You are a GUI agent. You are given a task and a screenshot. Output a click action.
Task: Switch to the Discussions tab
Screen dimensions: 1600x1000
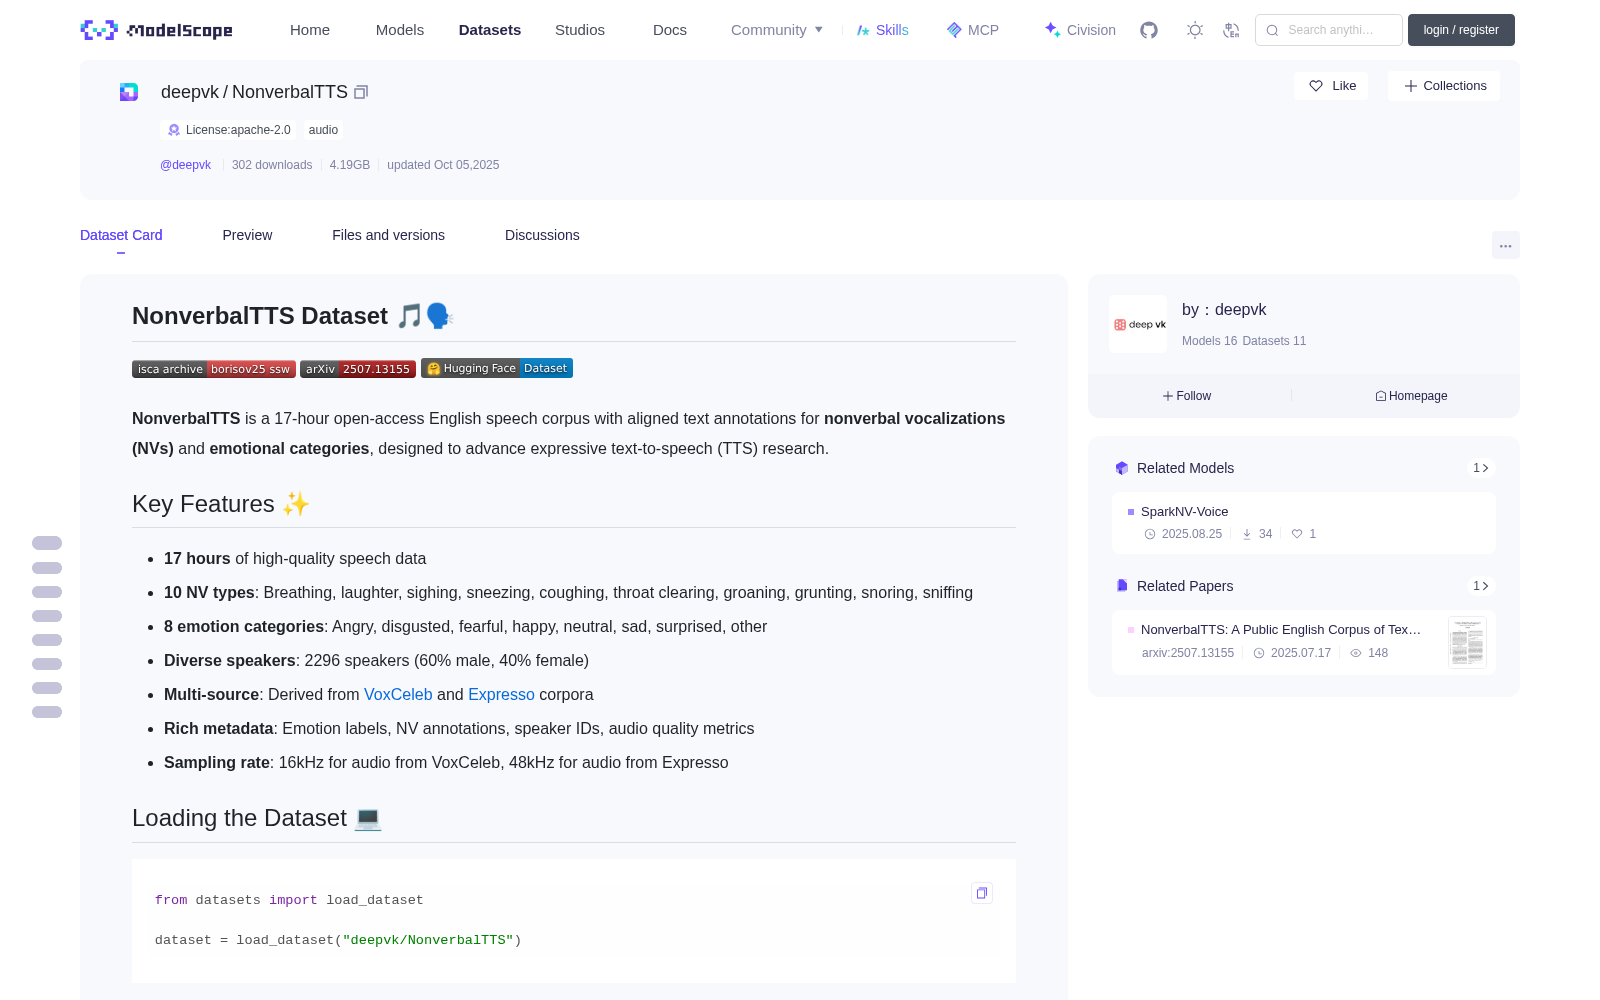pyautogui.click(x=542, y=235)
